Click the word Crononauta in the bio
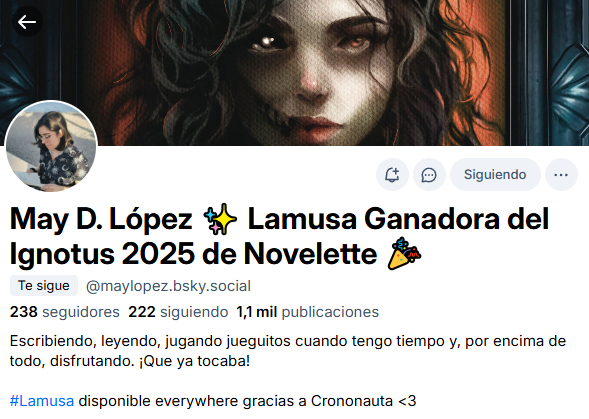The image size is (589, 419). pyautogui.click(x=352, y=401)
